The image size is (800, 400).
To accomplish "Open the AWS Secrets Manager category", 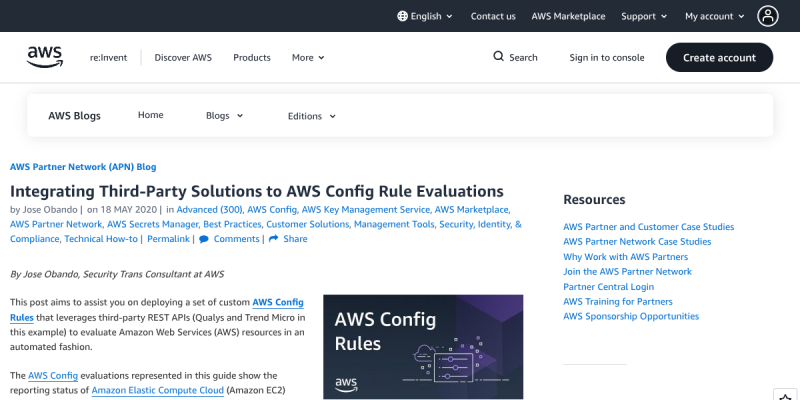I will point(152,224).
